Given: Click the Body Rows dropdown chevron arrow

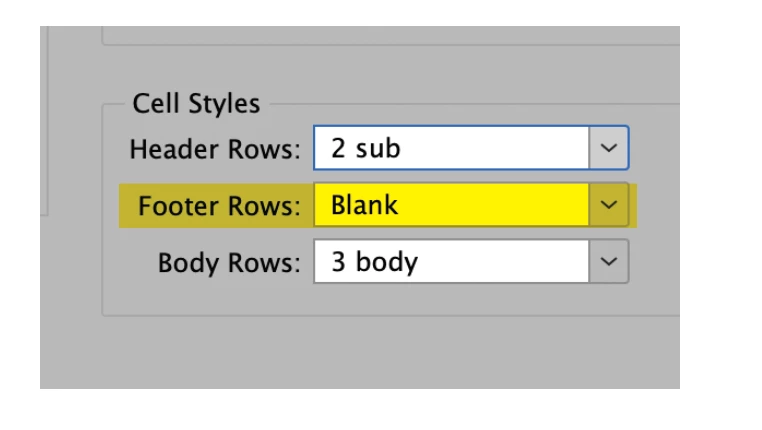Looking at the screenshot, I should coord(611,263).
